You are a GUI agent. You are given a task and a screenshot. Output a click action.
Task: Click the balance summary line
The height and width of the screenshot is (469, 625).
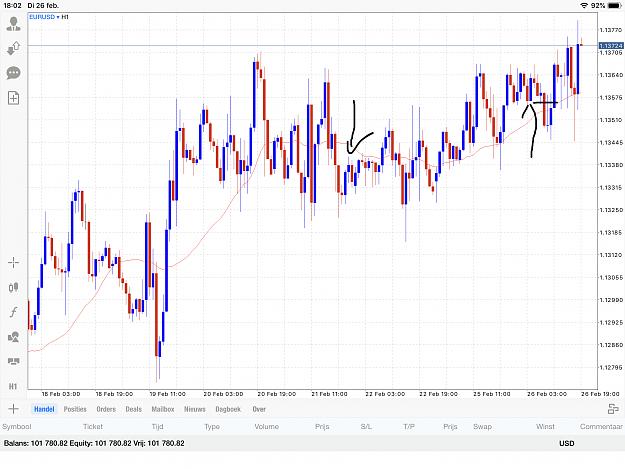coord(94,443)
